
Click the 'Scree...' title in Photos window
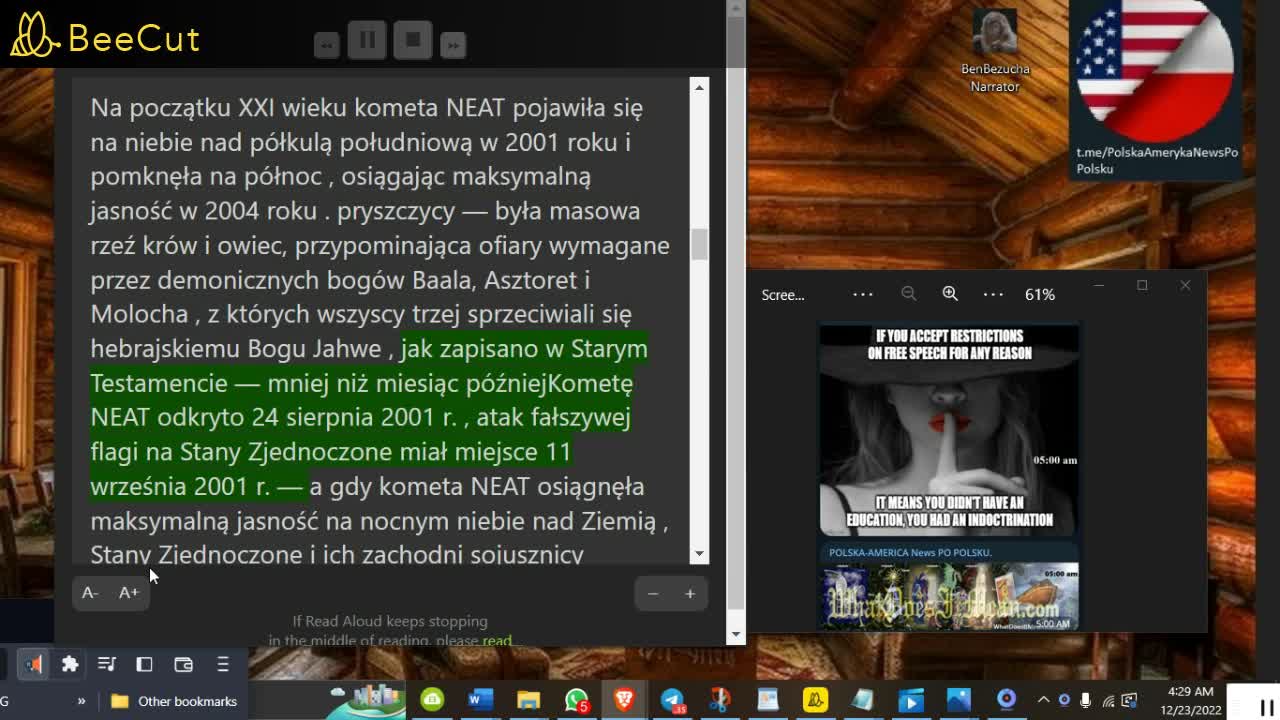pos(783,294)
